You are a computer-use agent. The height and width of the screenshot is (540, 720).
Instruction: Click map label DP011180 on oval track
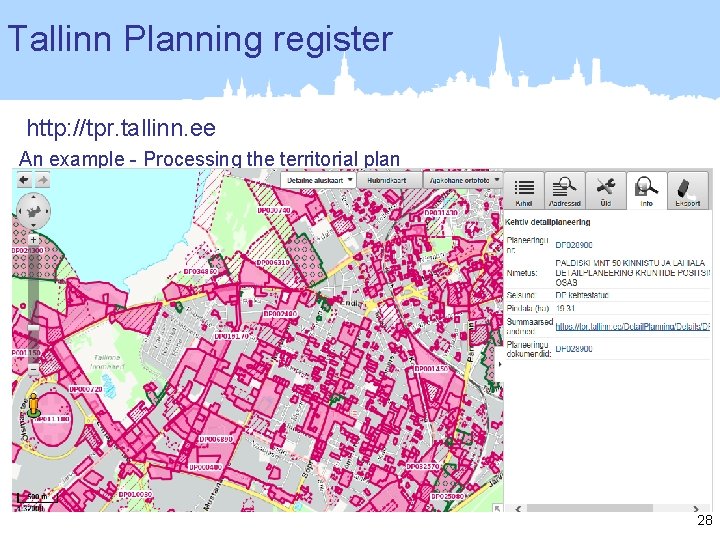52,419
